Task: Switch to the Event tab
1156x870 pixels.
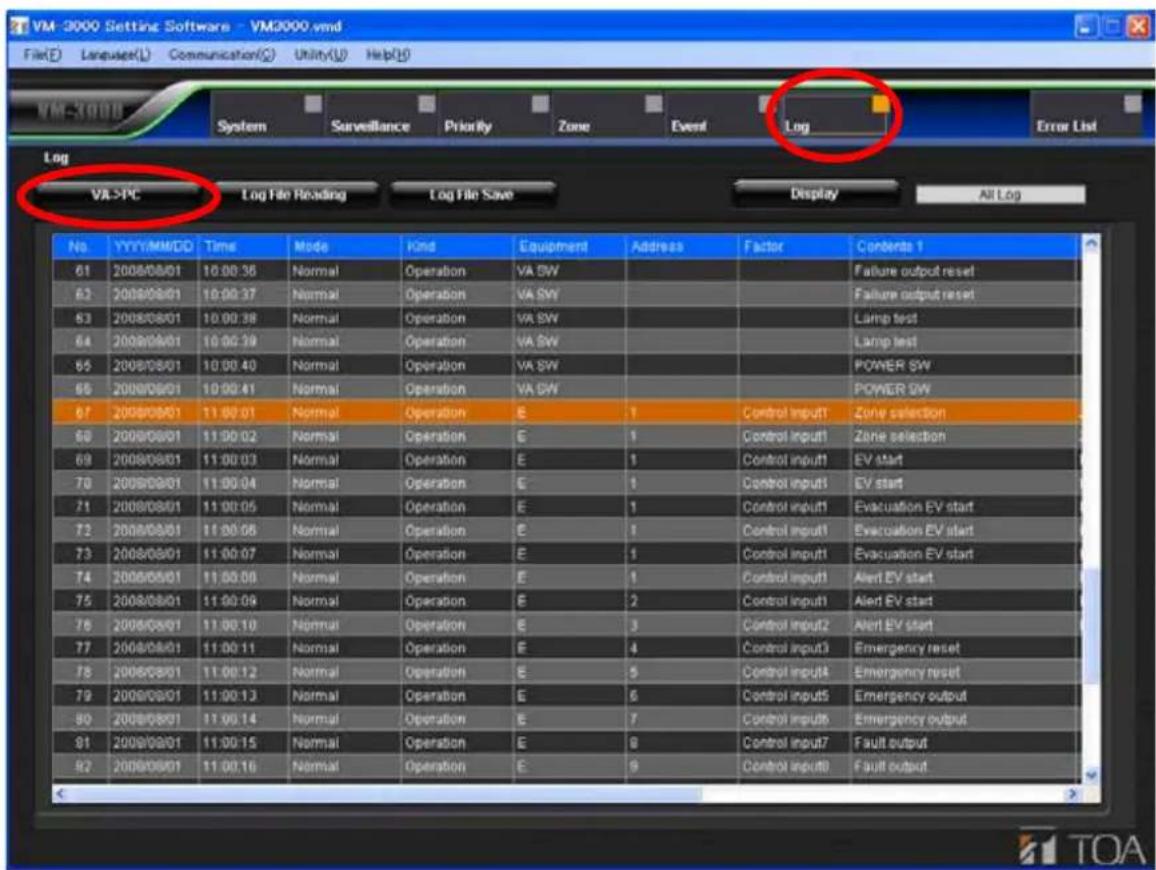Action: tap(720, 114)
